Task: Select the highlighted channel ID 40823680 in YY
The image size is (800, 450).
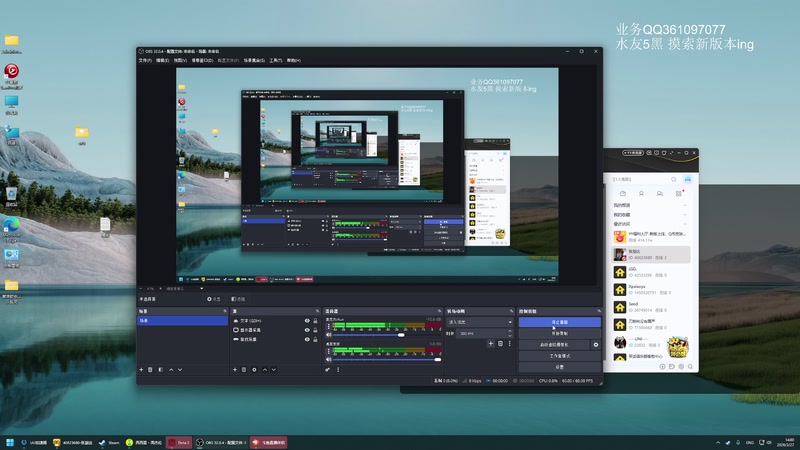Action: click(x=651, y=254)
